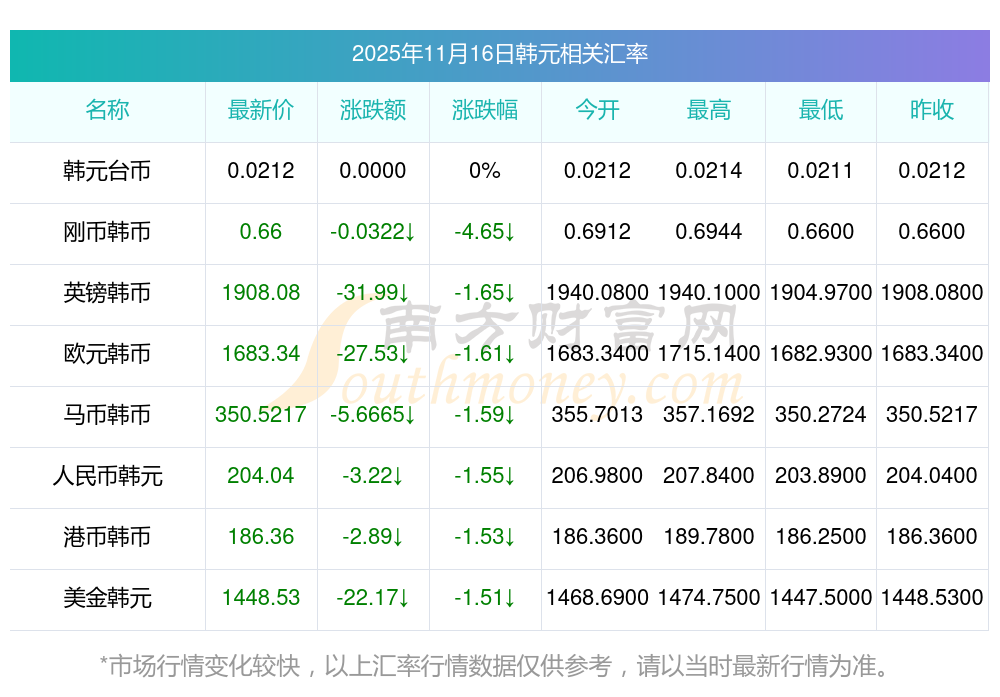Click the 最低 column header
This screenshot has width=1000, height=697.
pos(821,110)
